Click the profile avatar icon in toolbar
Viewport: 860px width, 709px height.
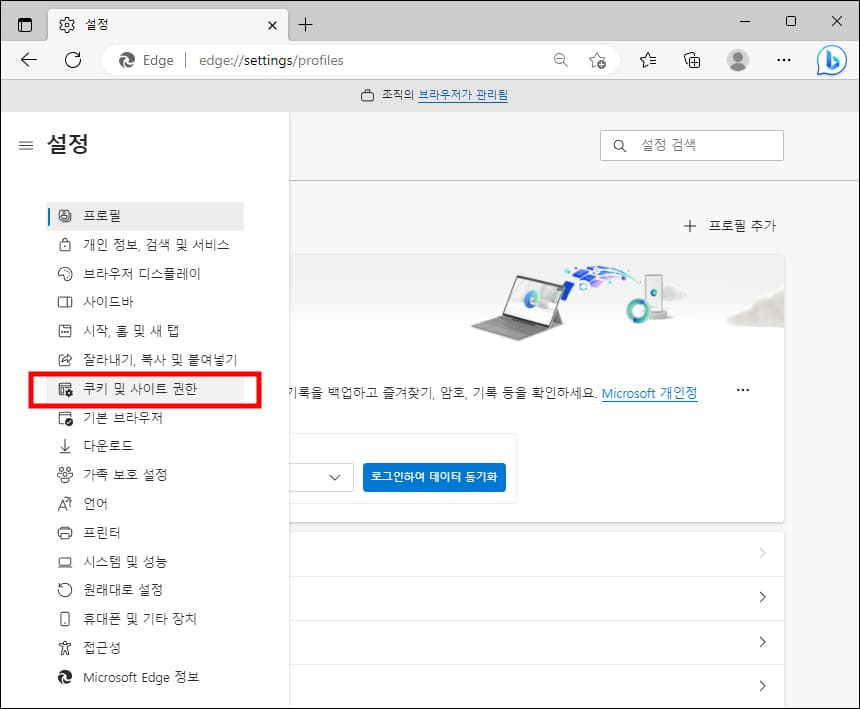pyautogui.click(x=738, y=60)
